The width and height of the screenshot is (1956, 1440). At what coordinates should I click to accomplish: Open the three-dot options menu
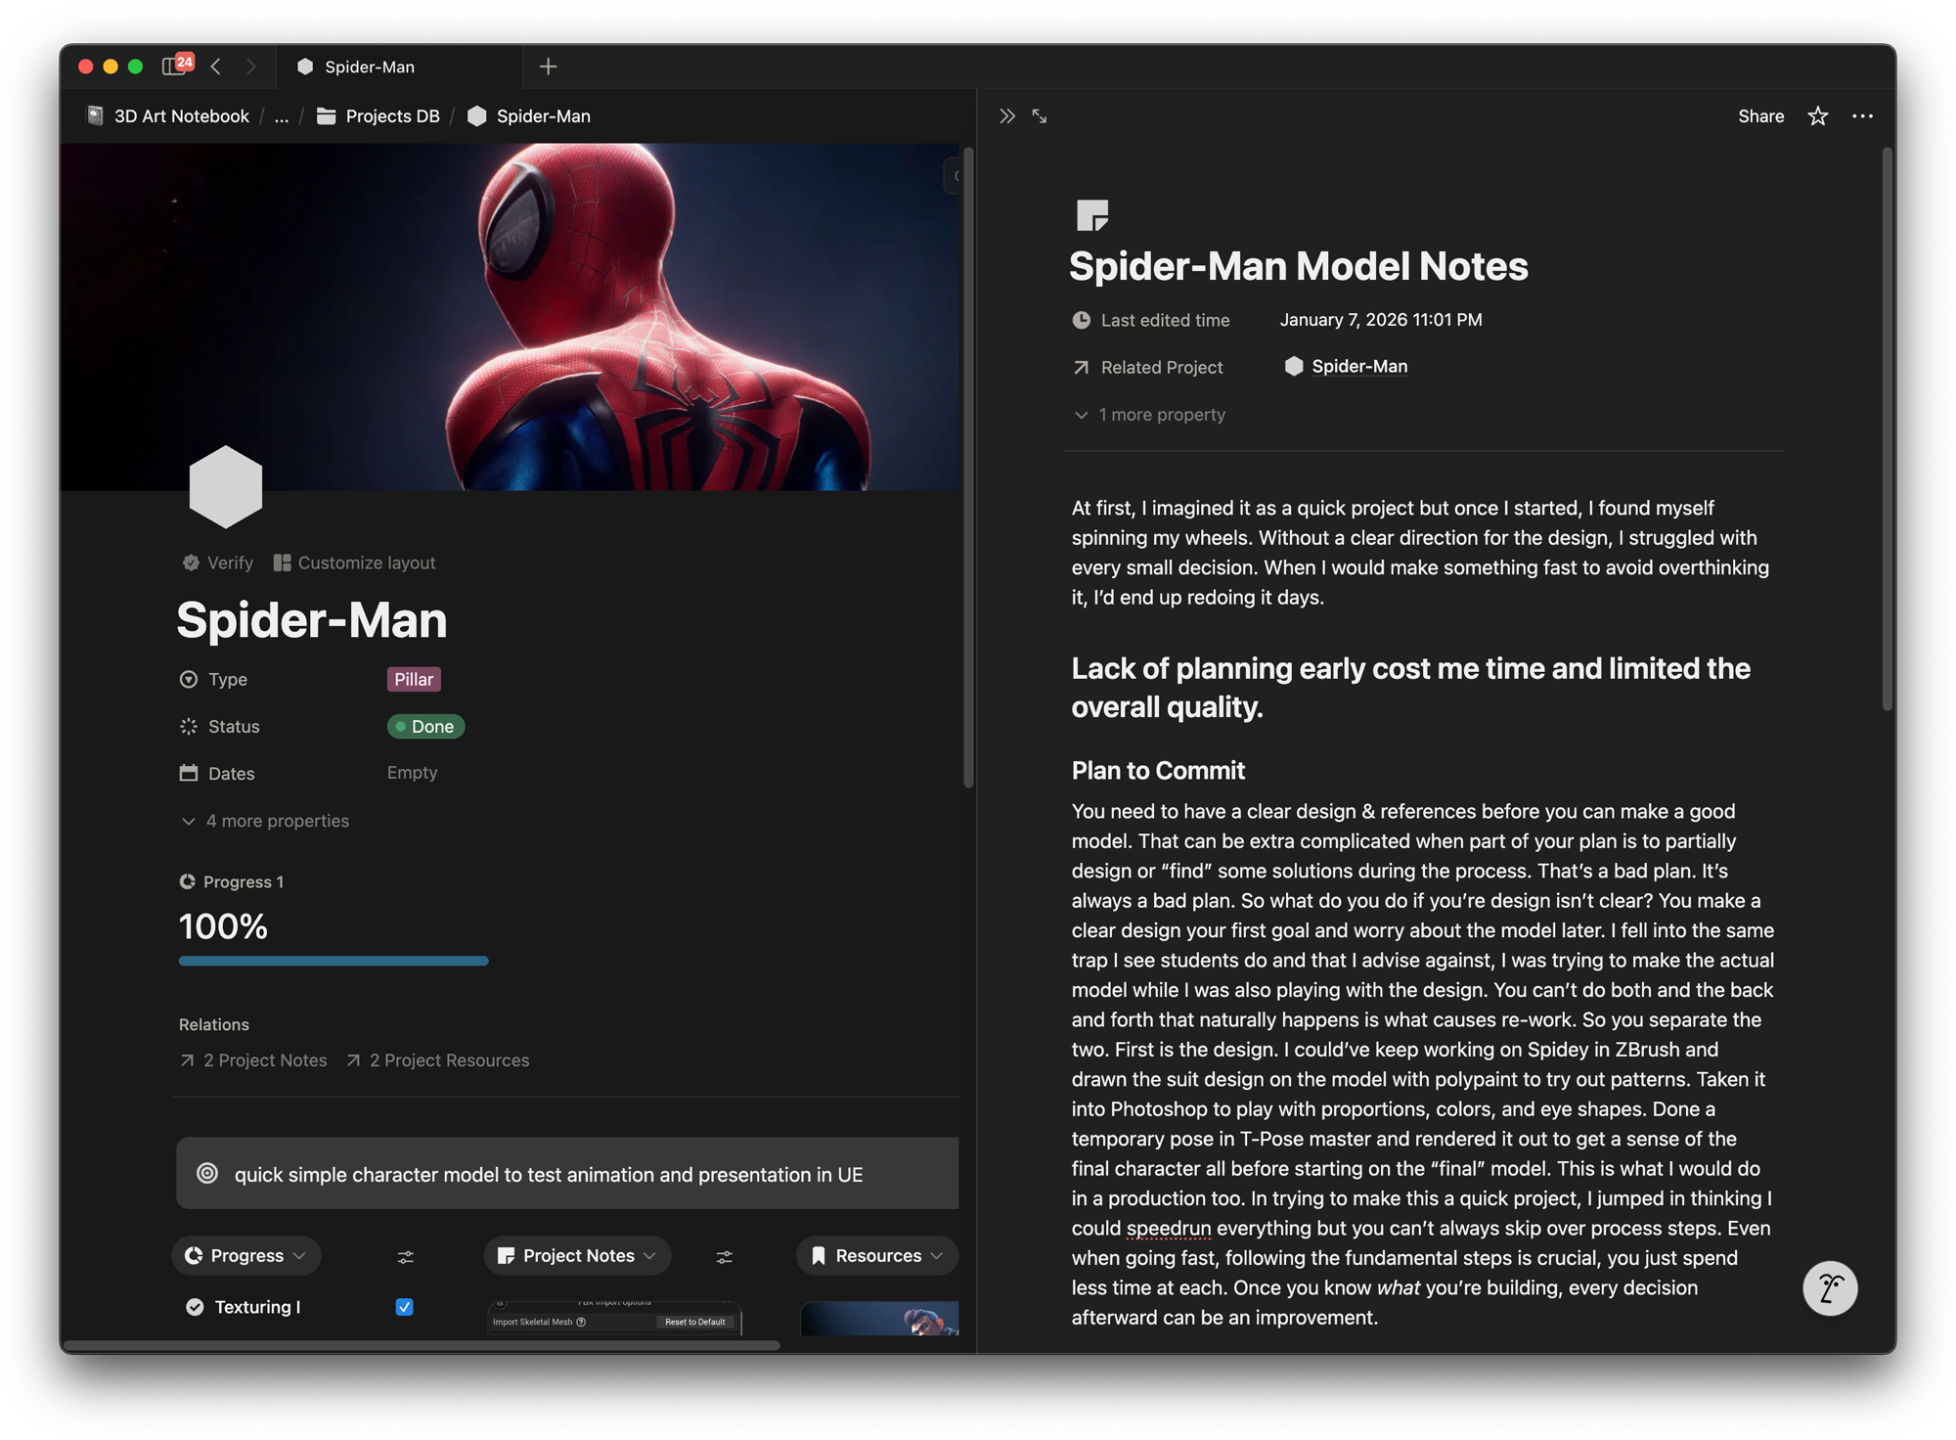pyautogui.click(x=1862, y=116)
